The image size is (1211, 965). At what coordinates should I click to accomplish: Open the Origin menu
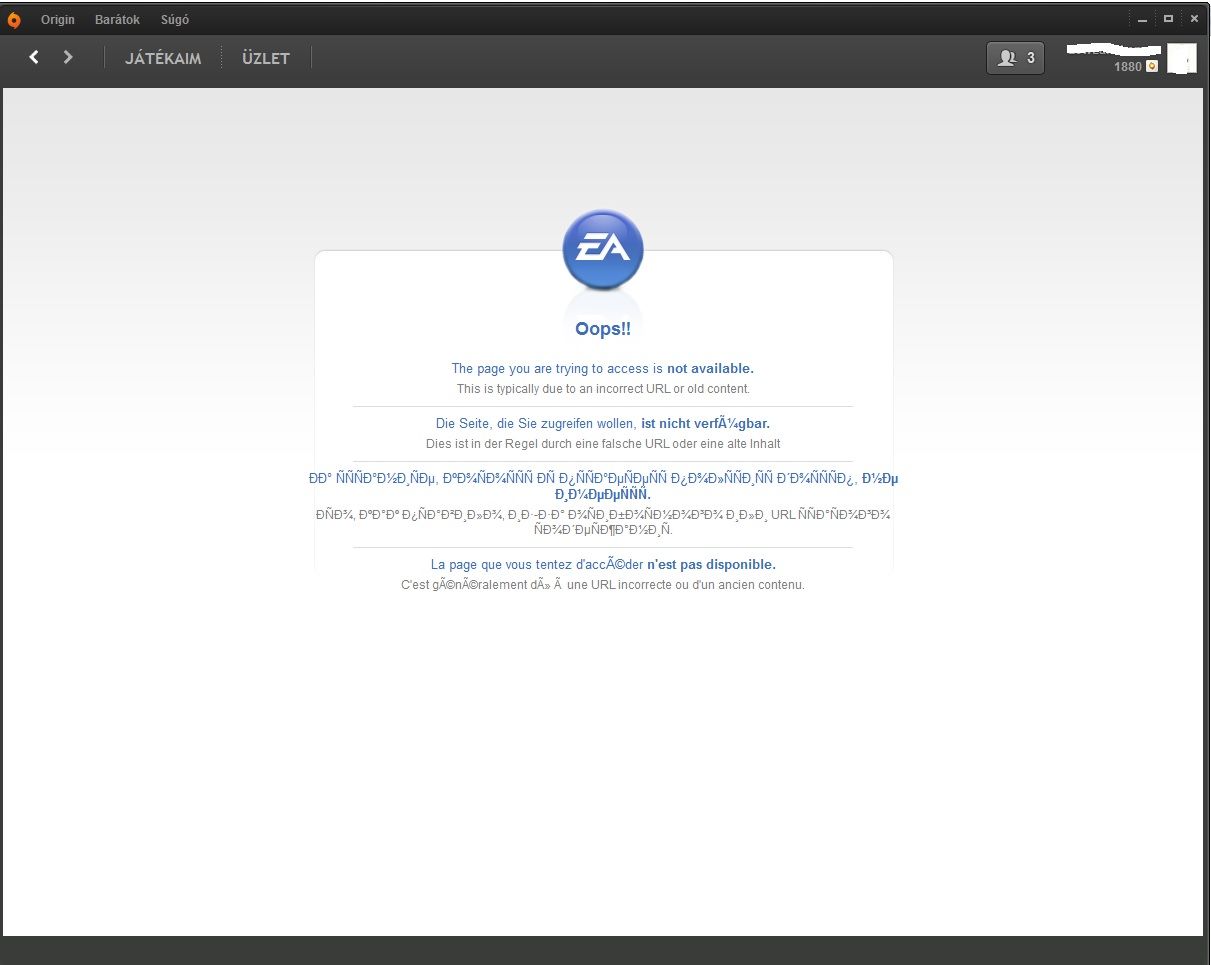point(58,20)
